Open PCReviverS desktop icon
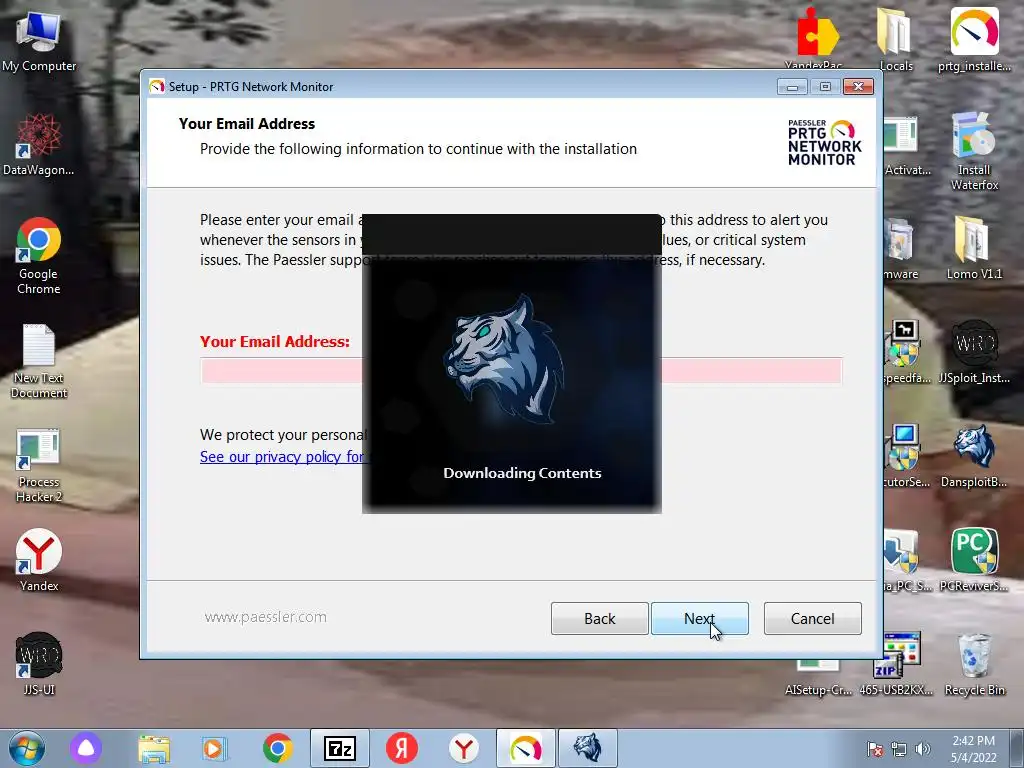This screenshot has height=768, width=1024. tap(974, 560)
